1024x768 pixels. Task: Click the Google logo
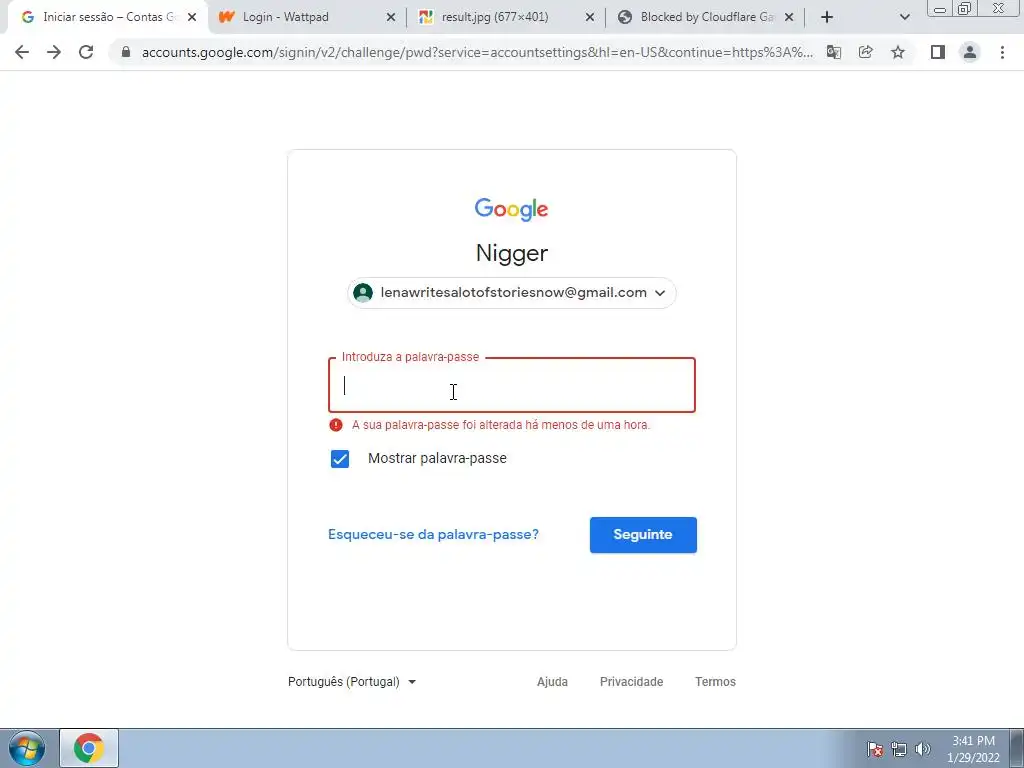pos(511,209)
